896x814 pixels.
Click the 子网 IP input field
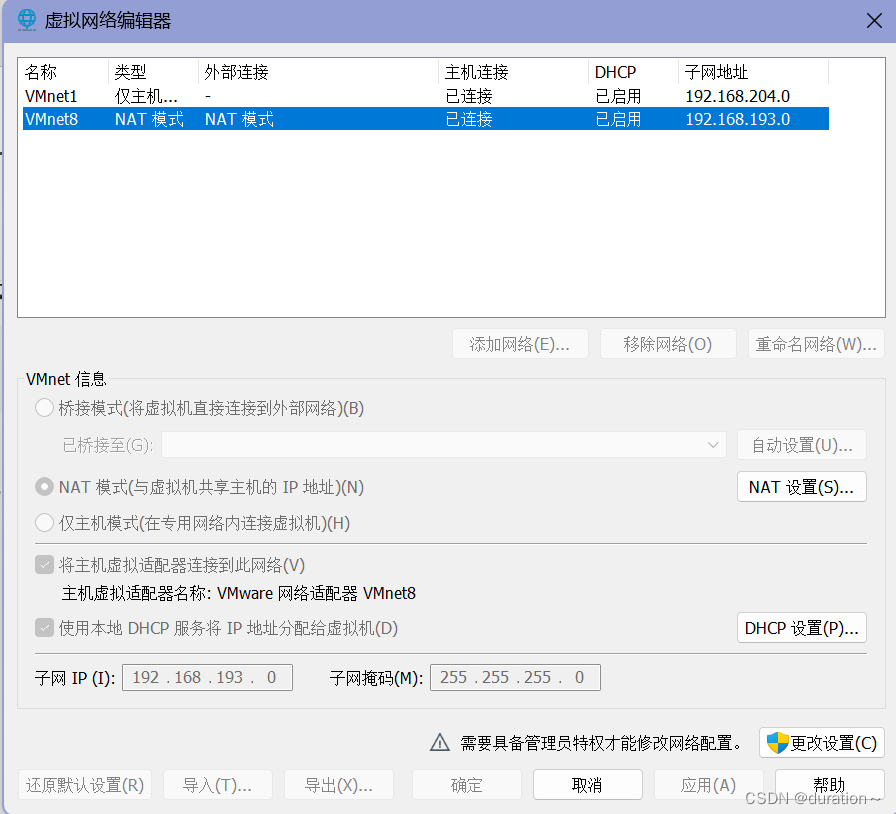[x=207, y=677]
